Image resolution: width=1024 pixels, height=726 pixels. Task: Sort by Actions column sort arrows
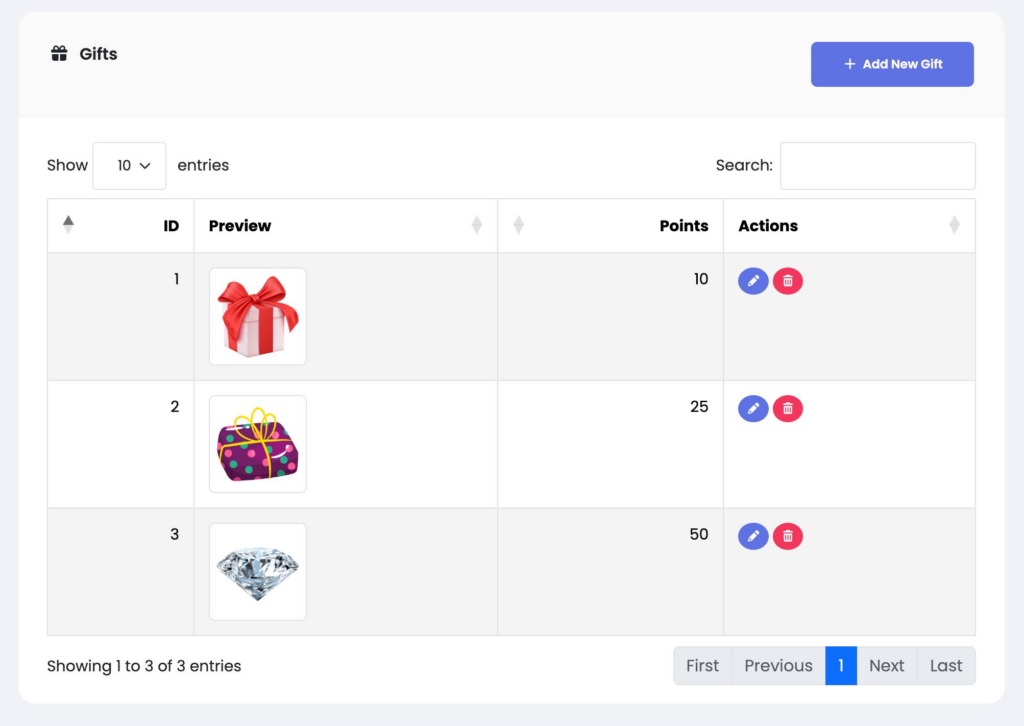pyautogui.click(x=954, y=225)
